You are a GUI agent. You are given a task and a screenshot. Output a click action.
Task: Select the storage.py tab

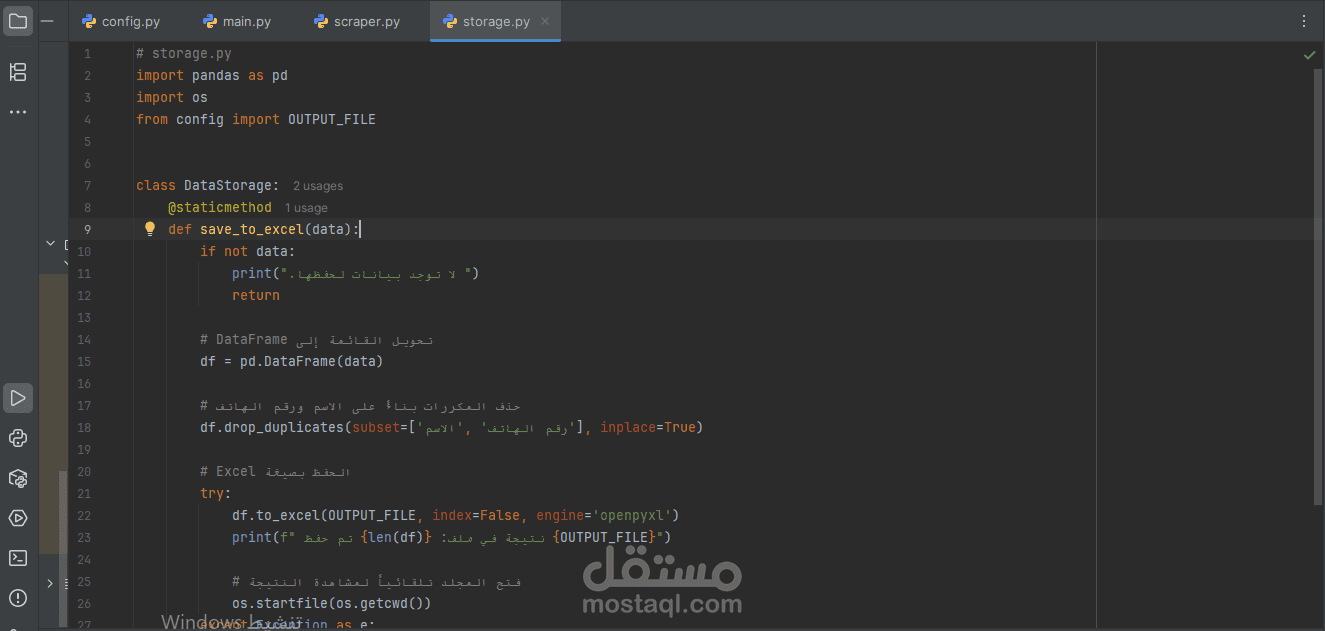(x=495, y=21)
